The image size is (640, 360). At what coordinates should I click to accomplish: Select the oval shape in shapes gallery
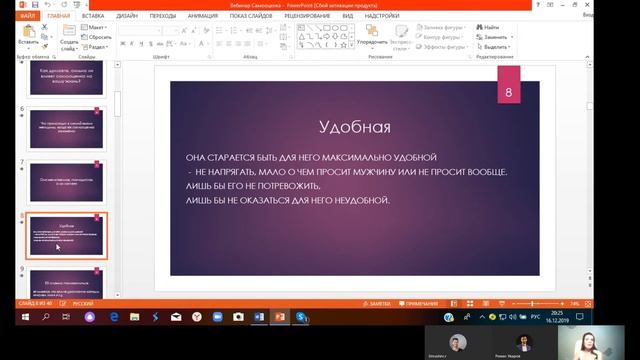[335, 28]
